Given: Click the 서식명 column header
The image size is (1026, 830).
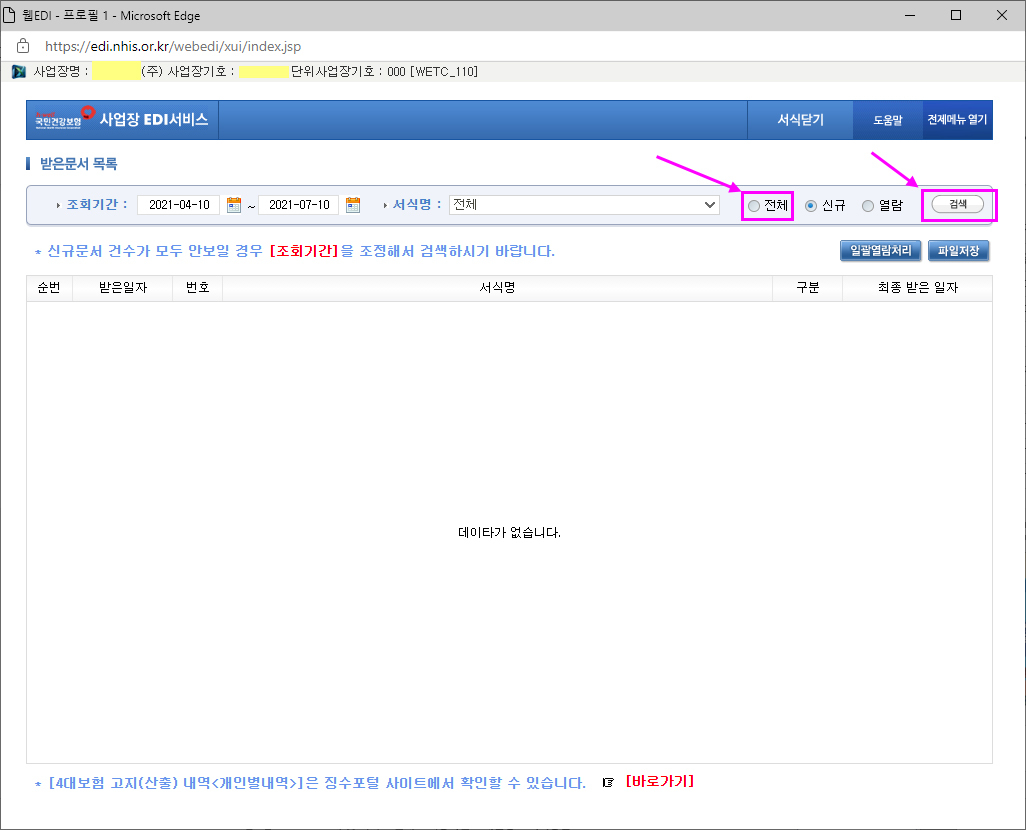Looking at the screenshot, I should point(497,288).
